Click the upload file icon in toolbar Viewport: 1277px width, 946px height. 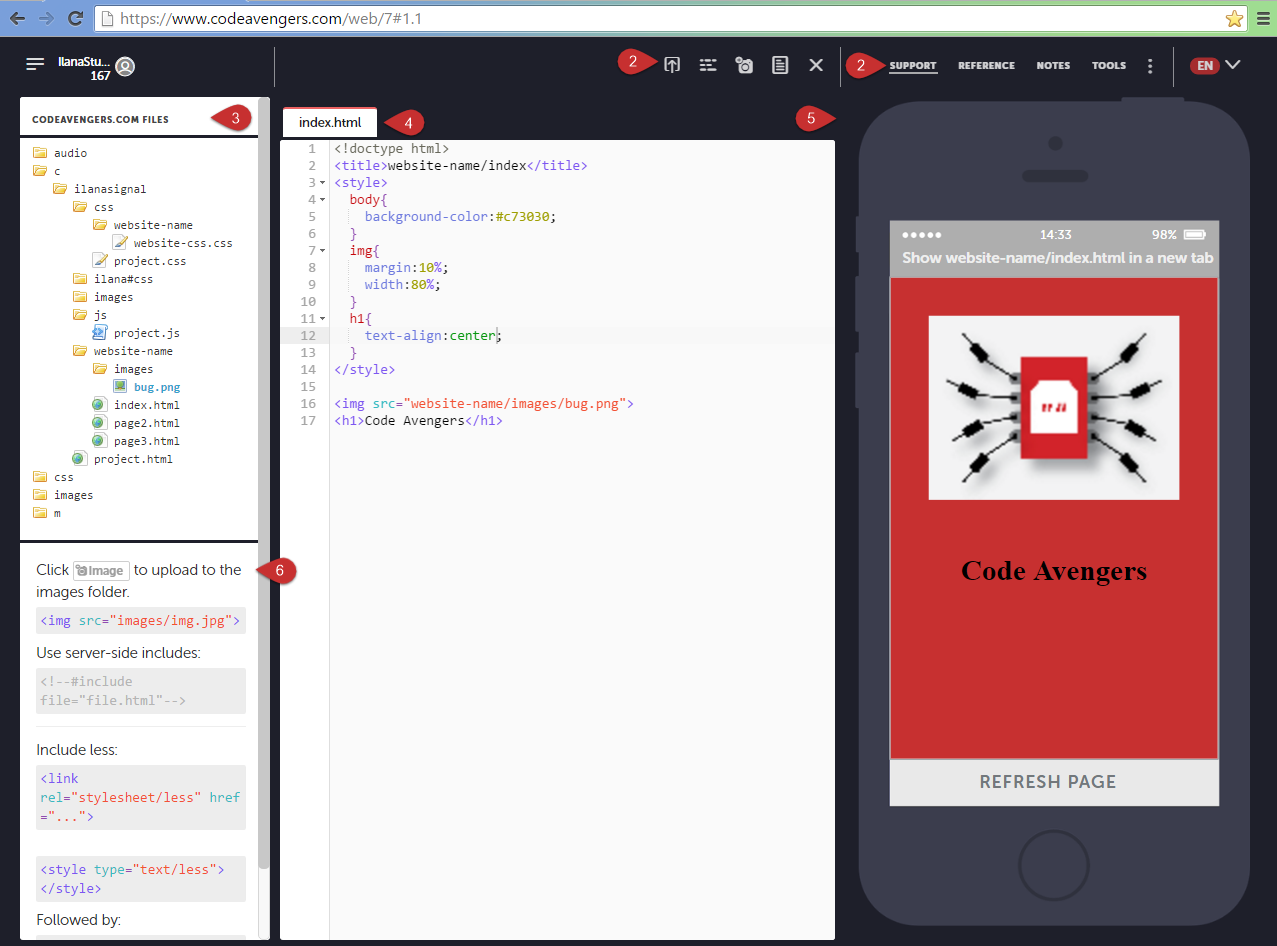pyautogui.click(x=672, y=65)
